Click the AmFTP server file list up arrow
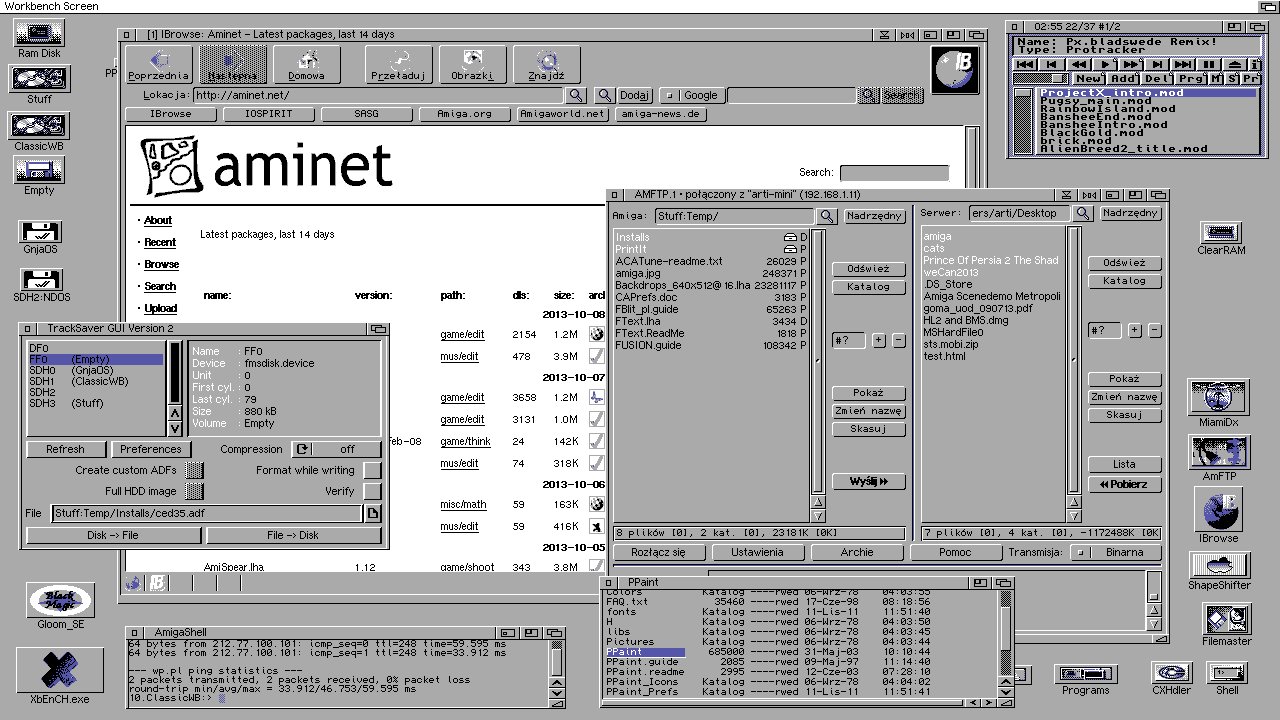Image resolution: width=1280 pixels, height=720 pixels. click(1074, 502)
